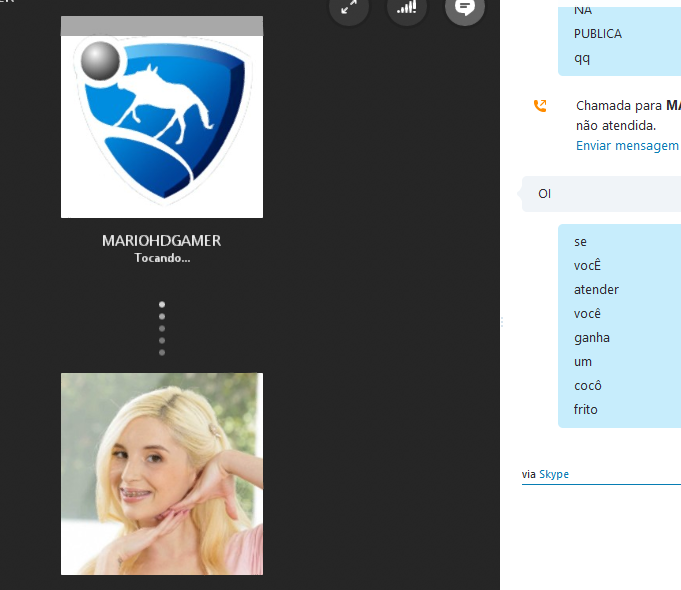Click the Chamada para call notice text
Viewport: 681px width, 590px height.
point(619,106)
